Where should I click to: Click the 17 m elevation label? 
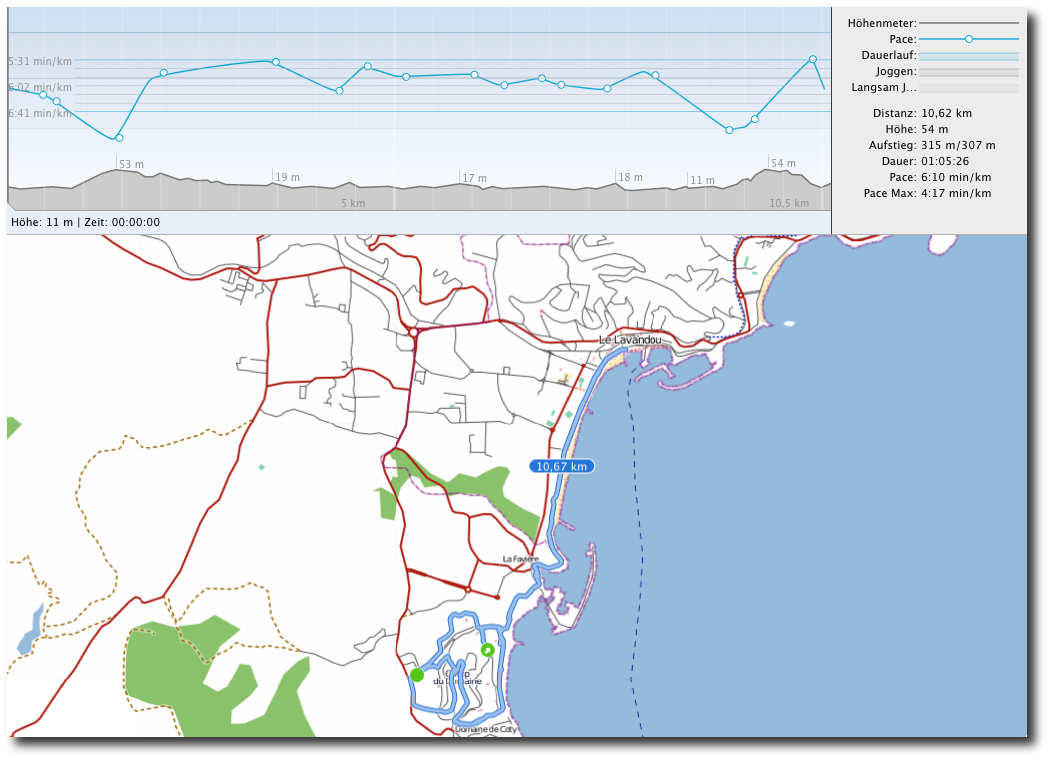(474, 178)
